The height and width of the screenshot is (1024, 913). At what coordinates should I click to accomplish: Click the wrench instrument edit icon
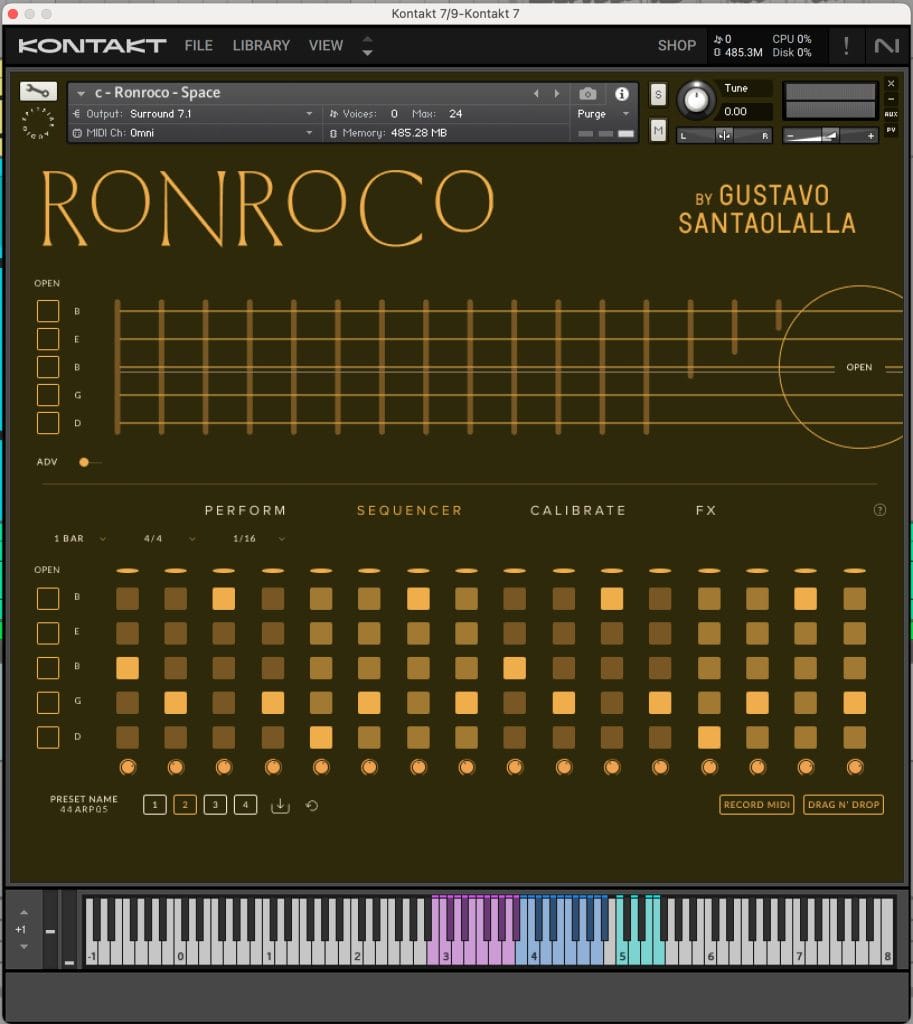pyautogui.click(x=37, y=91)
